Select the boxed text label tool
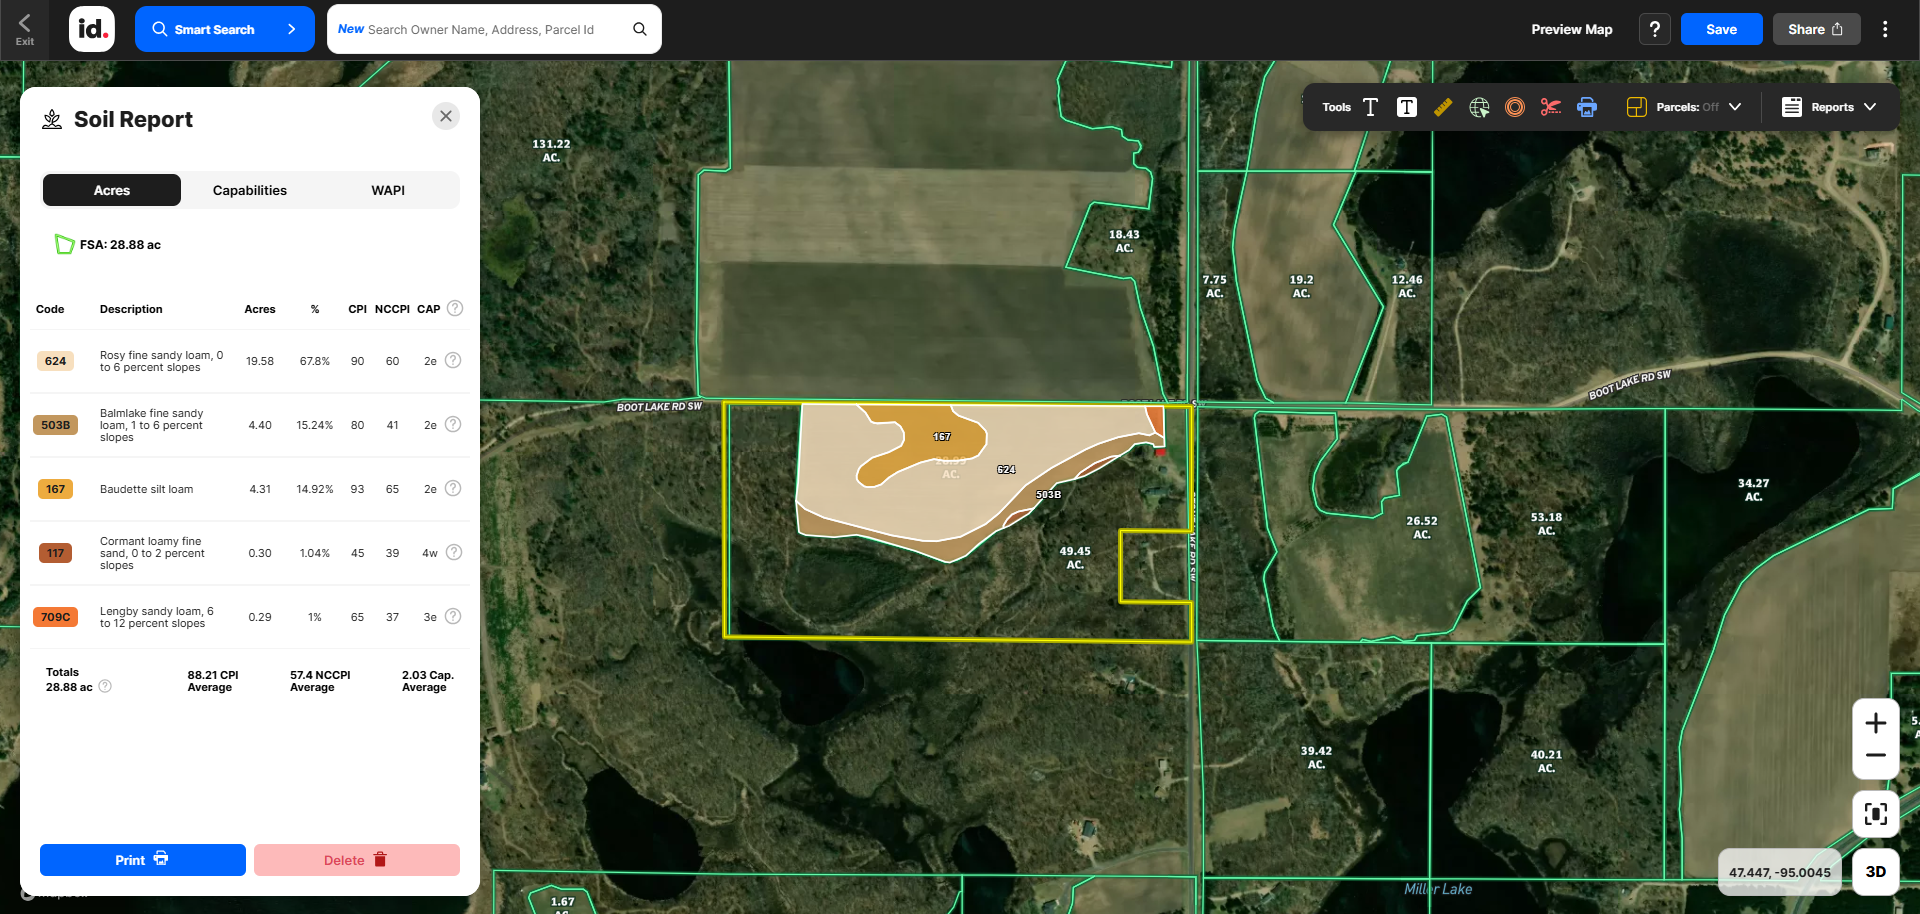 1406,107
